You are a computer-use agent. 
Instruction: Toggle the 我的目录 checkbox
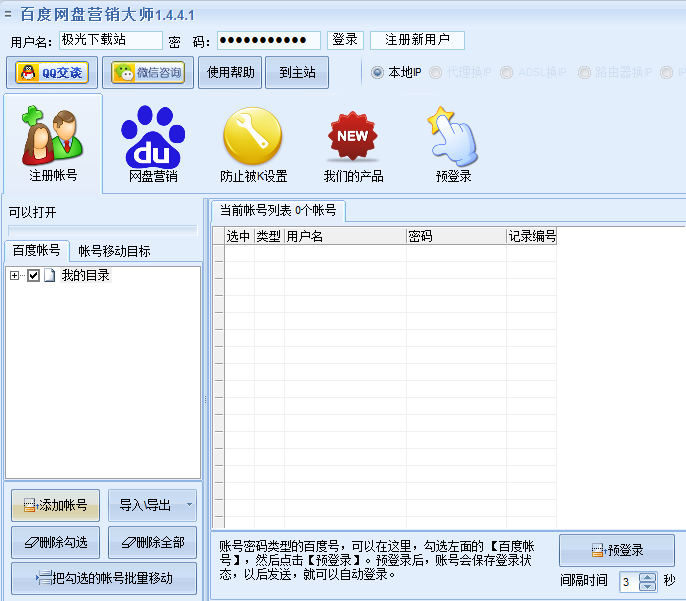click(x=33, y=276)
